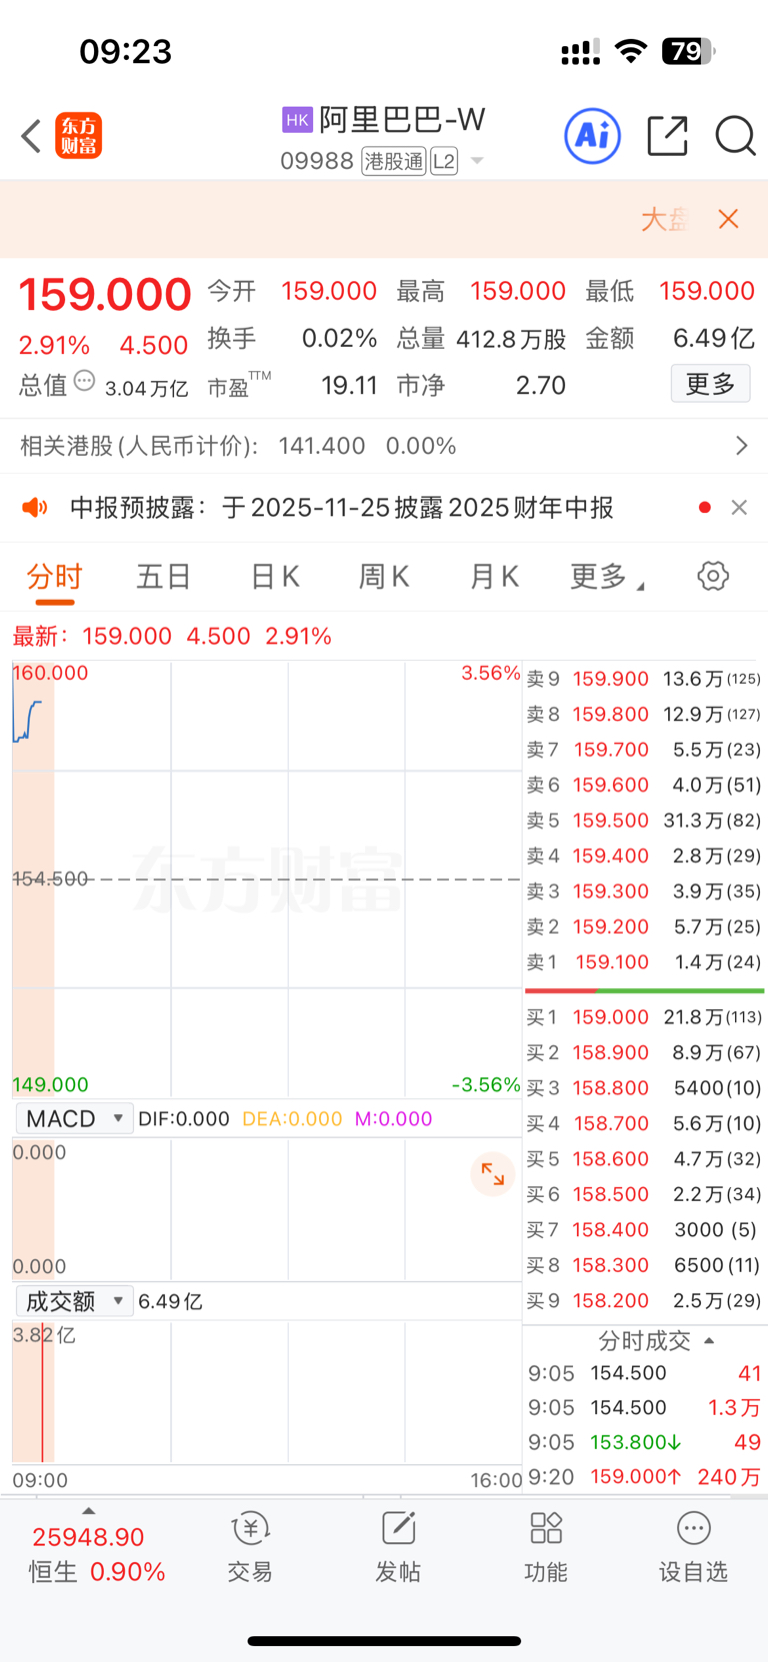Tap the red volume bar marker
768x1663 pixels.
[x=42, y=1392]
